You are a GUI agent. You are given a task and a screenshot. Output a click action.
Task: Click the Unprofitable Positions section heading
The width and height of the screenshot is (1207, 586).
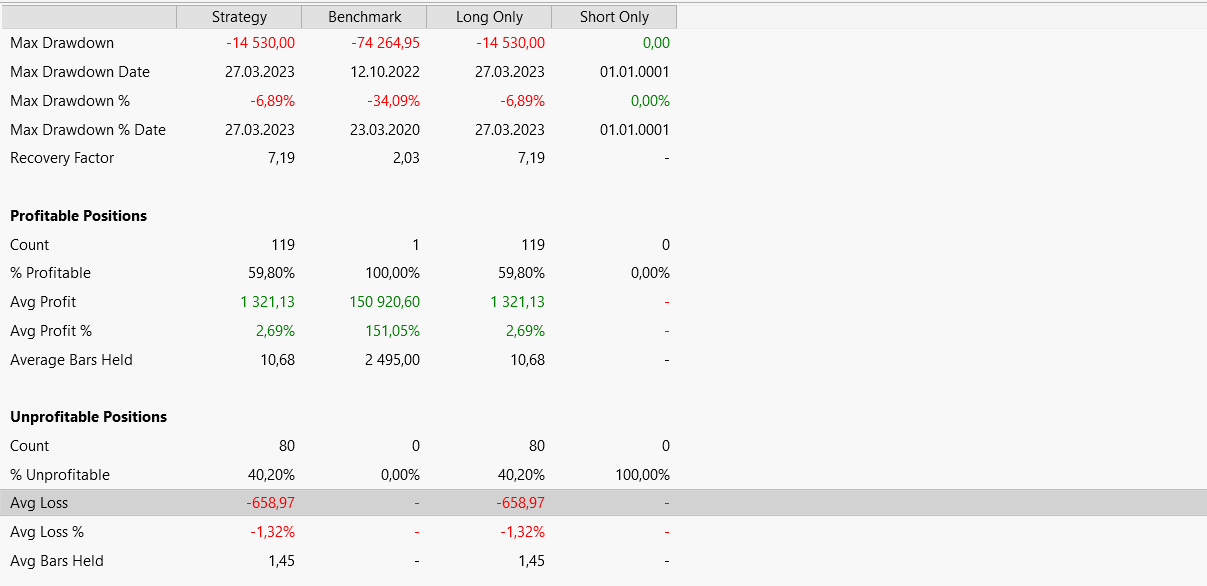tap(88, 417)
